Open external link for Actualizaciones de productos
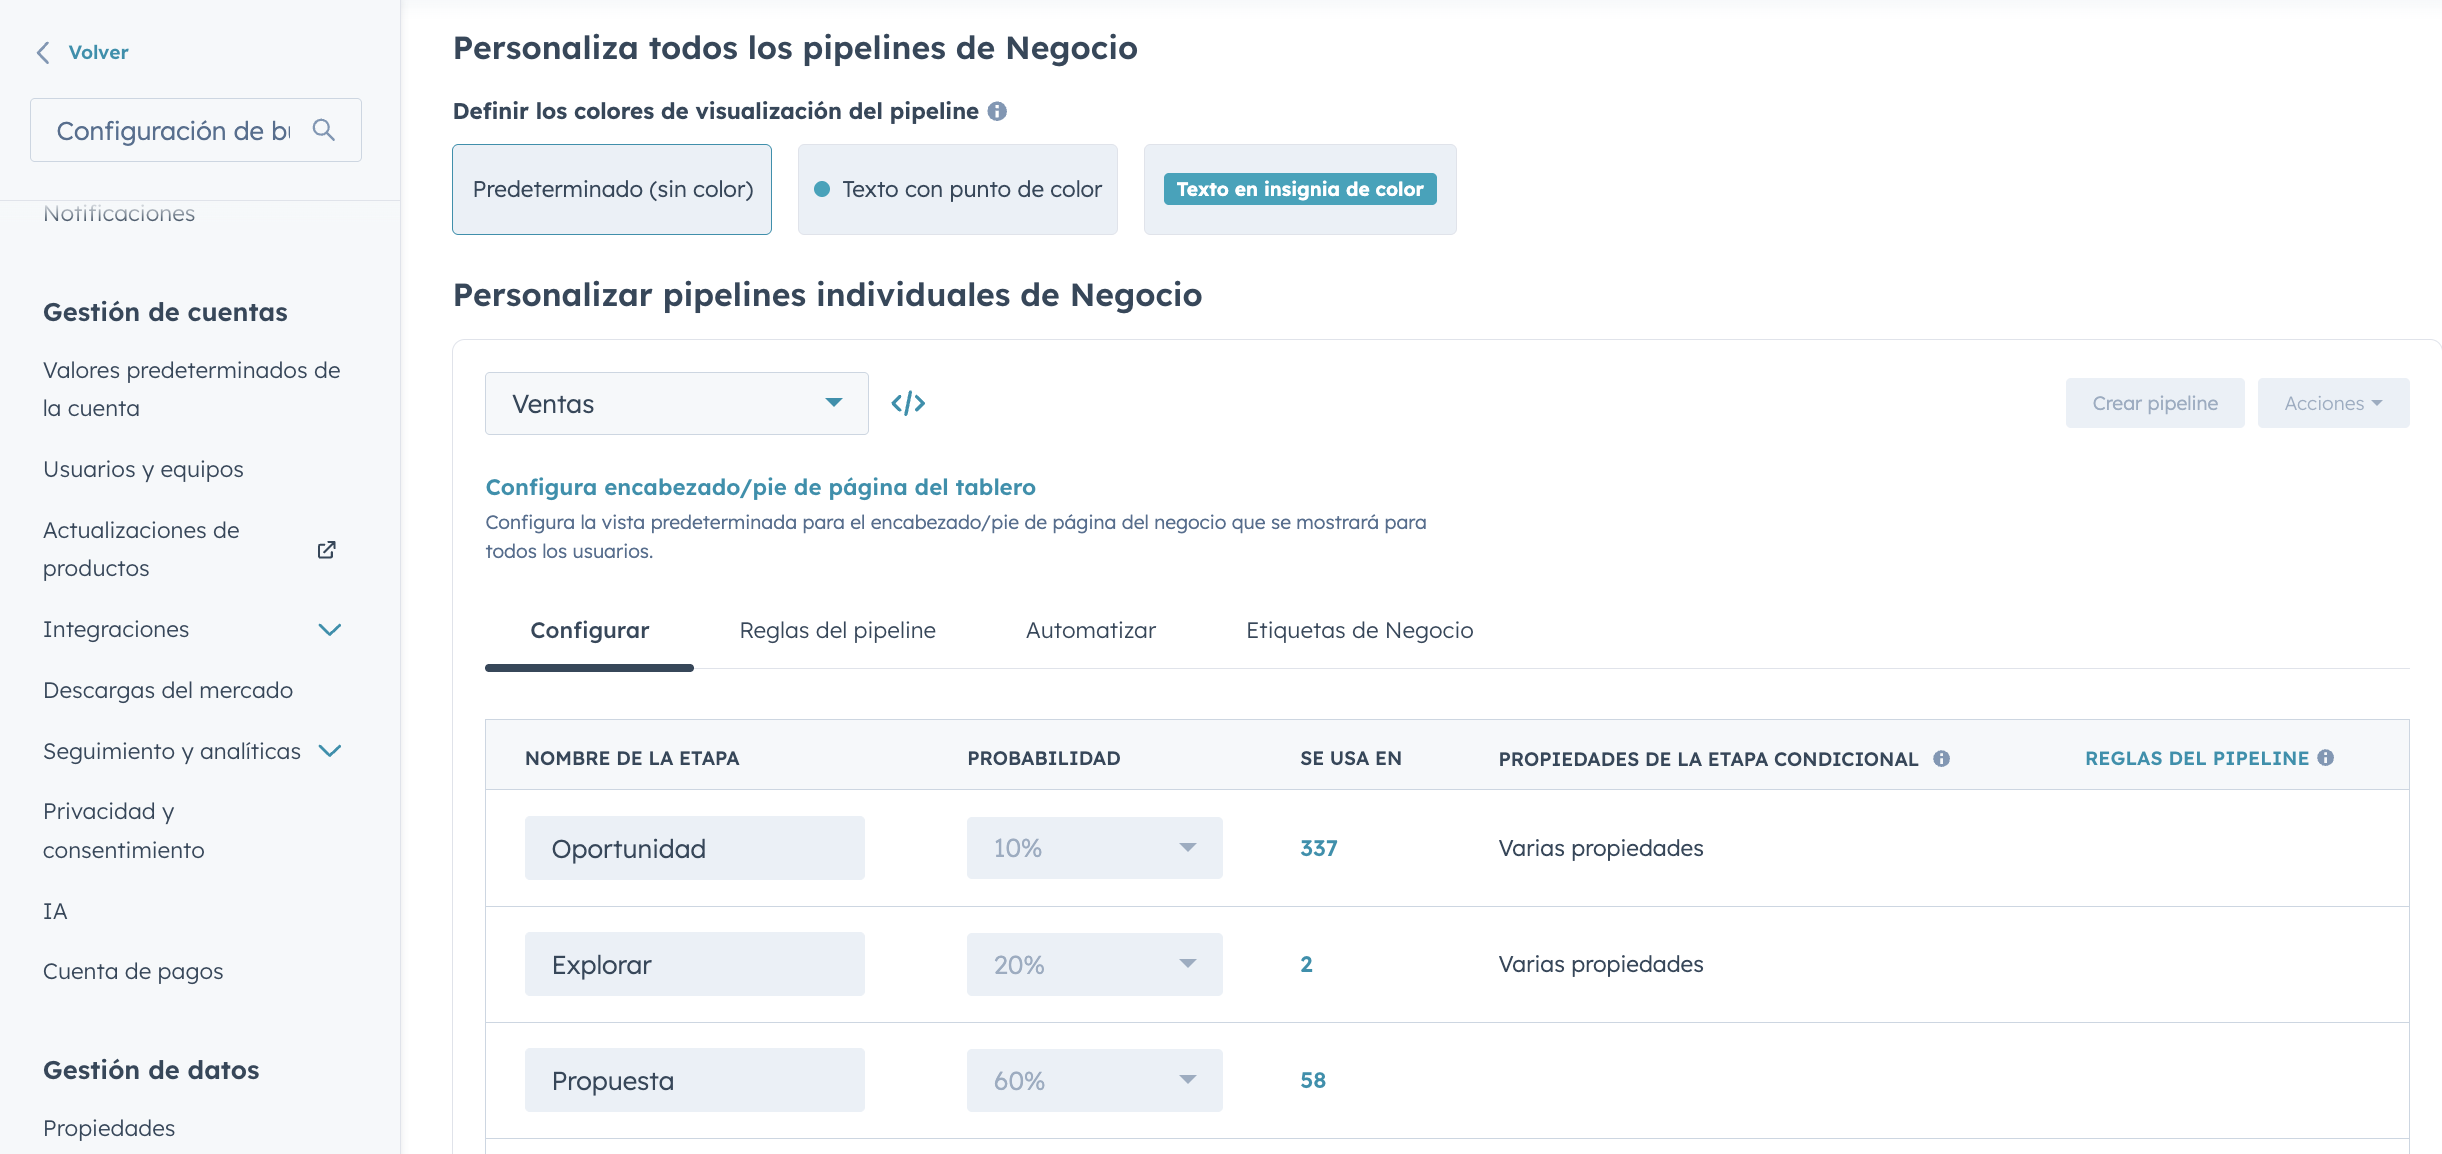Screen dimensions: 2442x1154 point(326,549)
